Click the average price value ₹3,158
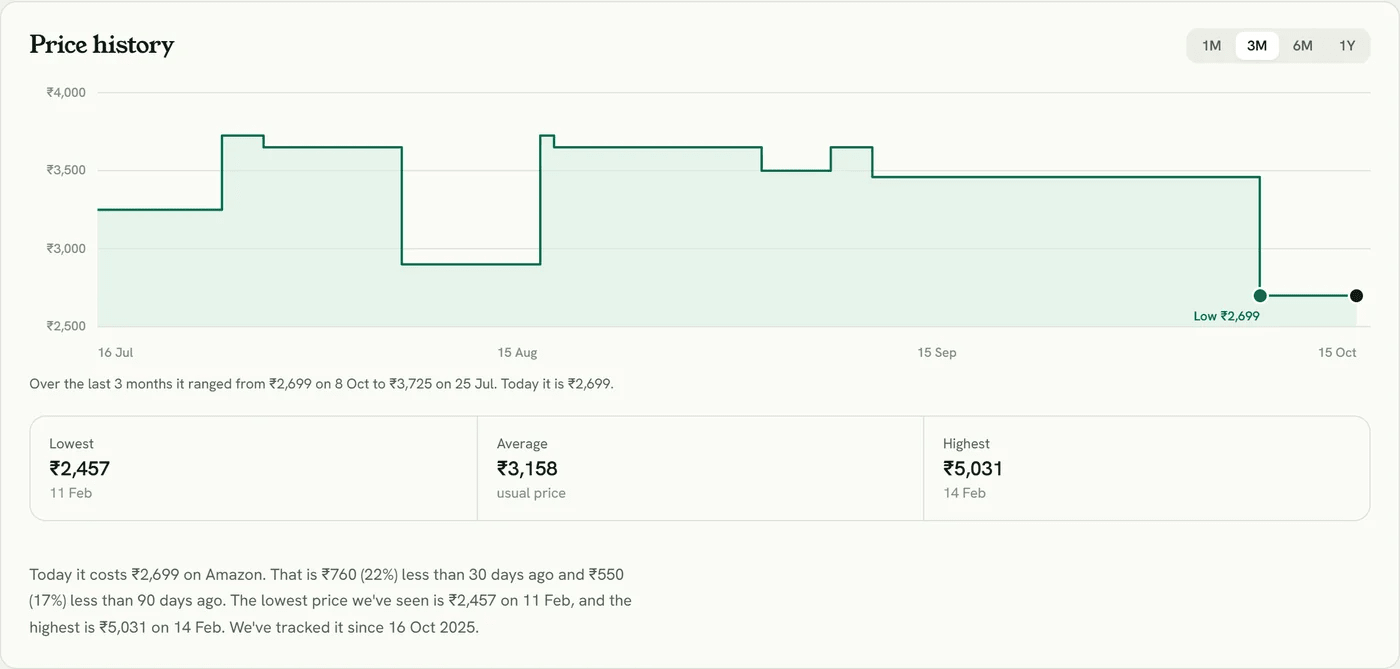Viewport: 1400px width, 669px height. point(527,468)
